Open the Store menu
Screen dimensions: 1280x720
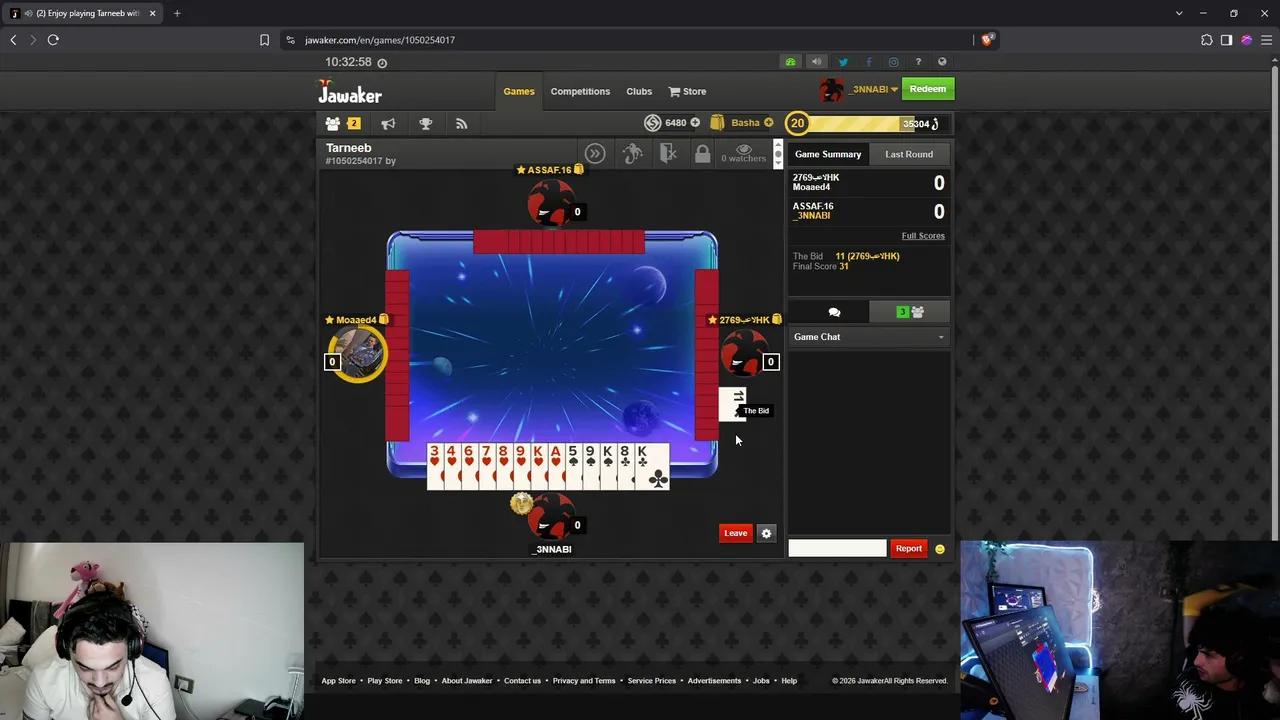coord(687,91)
